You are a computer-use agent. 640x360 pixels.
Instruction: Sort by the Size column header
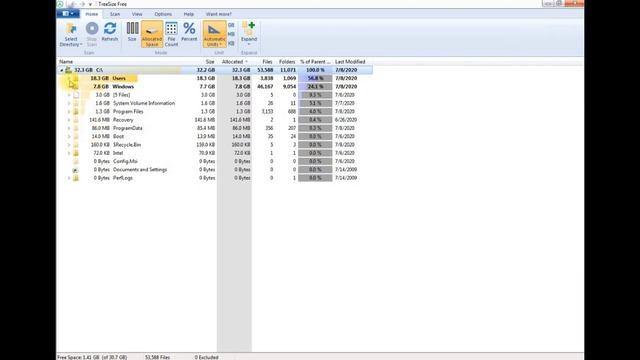pos(210,62)
